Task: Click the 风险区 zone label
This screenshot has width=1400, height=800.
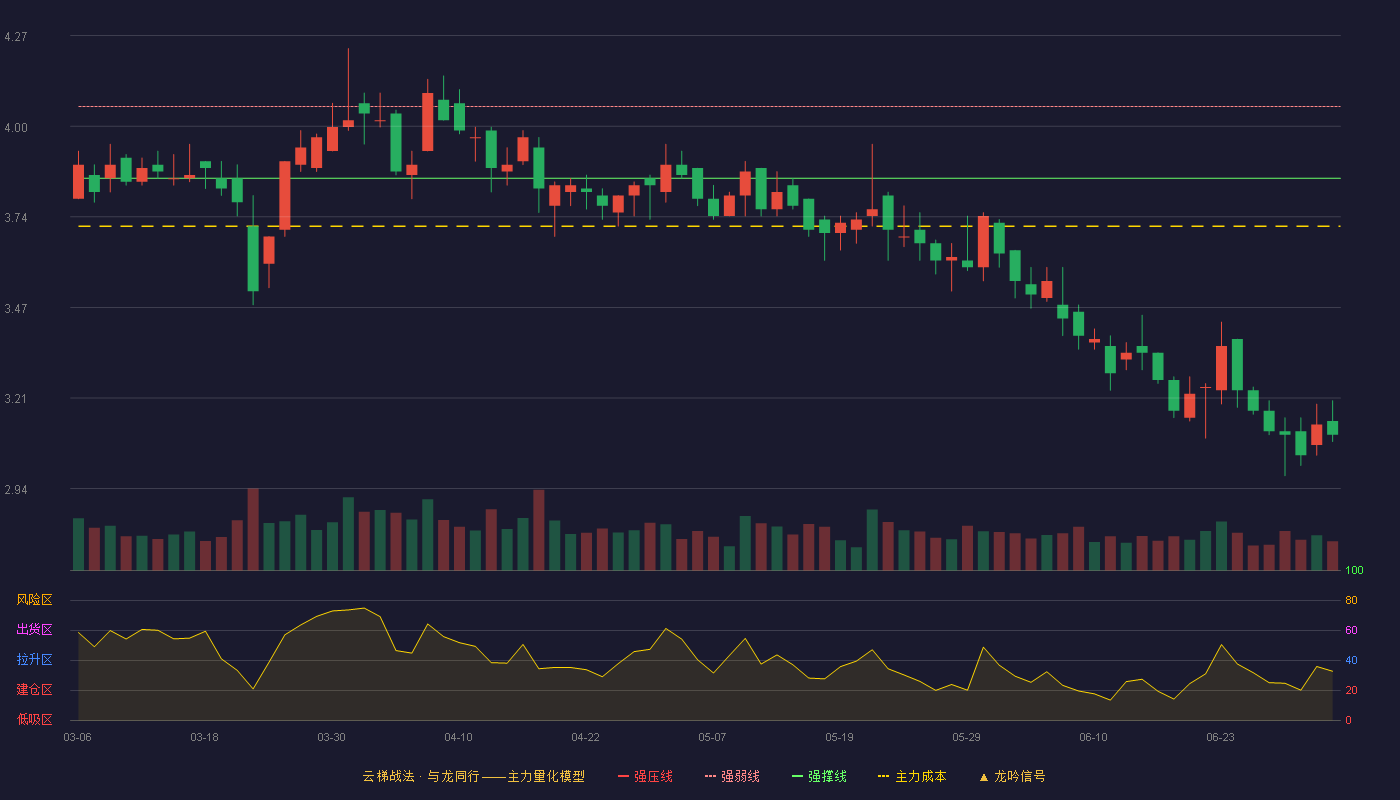Action: (x=34, y=600)
